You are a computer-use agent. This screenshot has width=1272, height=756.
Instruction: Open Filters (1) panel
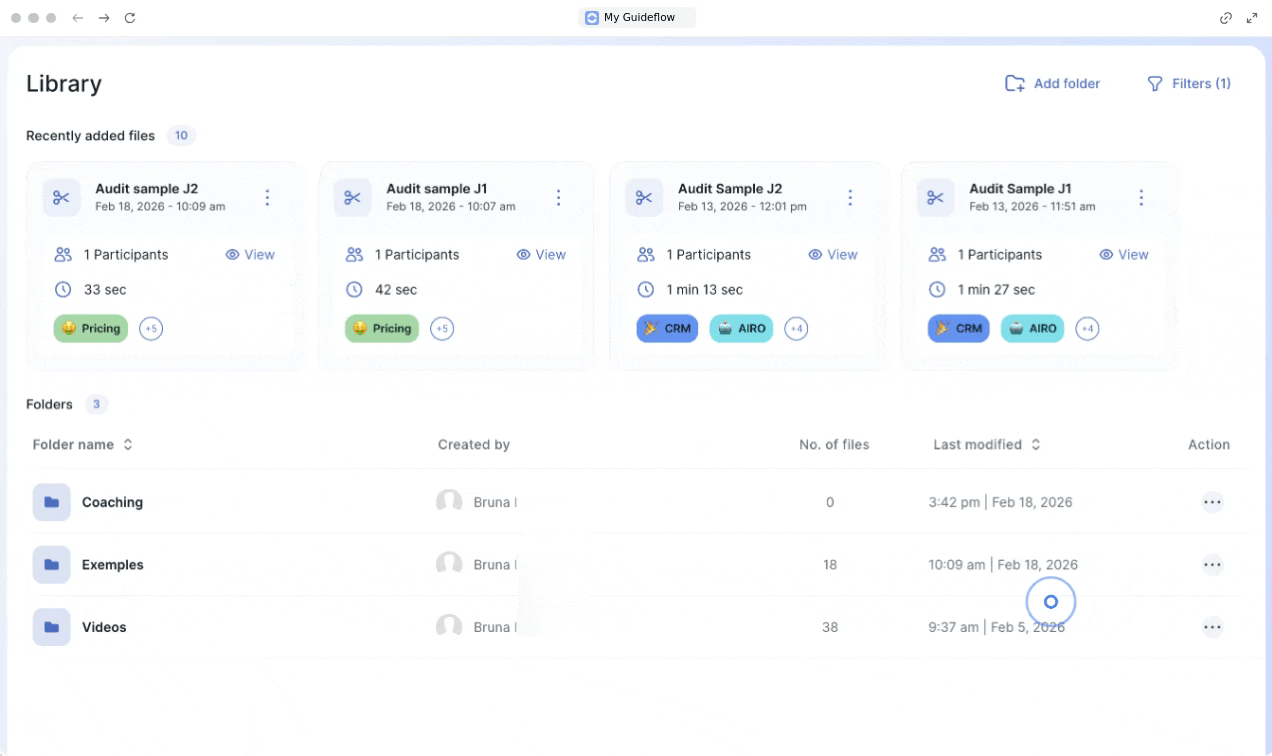[1188, 84]
